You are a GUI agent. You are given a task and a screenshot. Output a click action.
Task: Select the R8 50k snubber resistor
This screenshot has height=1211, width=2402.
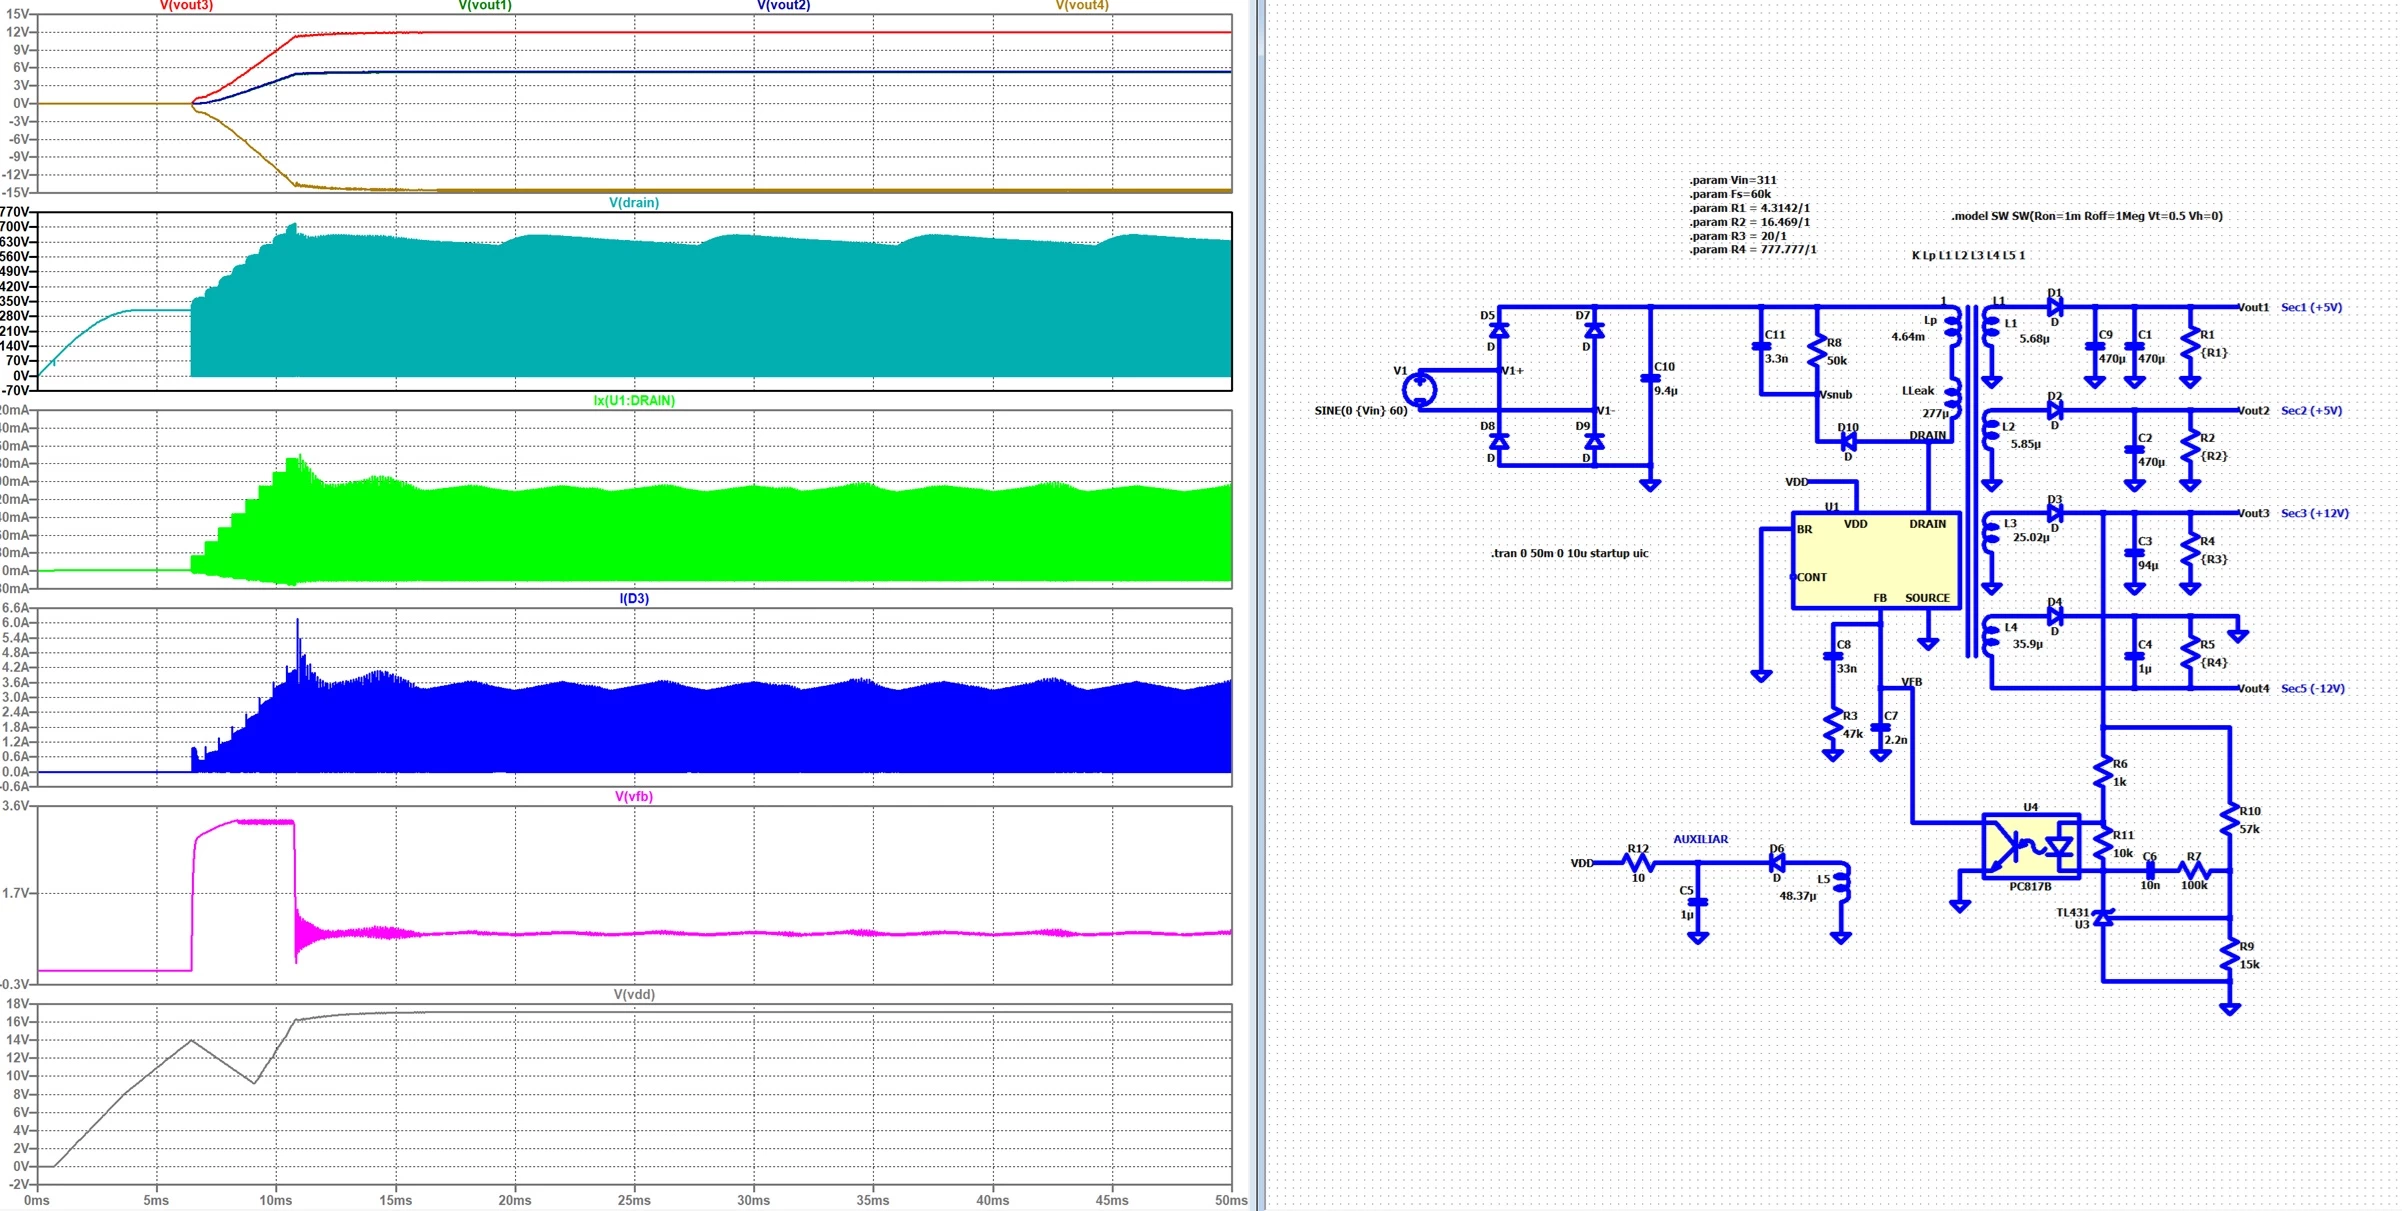[x=1817, y=351]
